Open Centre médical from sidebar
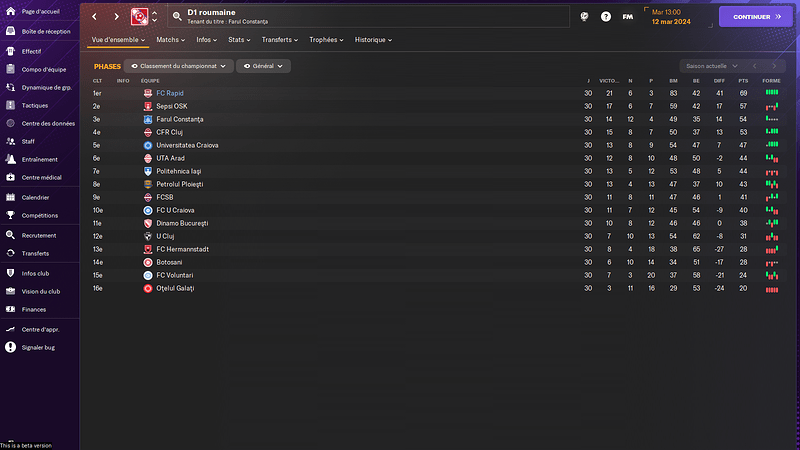This screenshot has height=450, width=800. coord(40,178)
